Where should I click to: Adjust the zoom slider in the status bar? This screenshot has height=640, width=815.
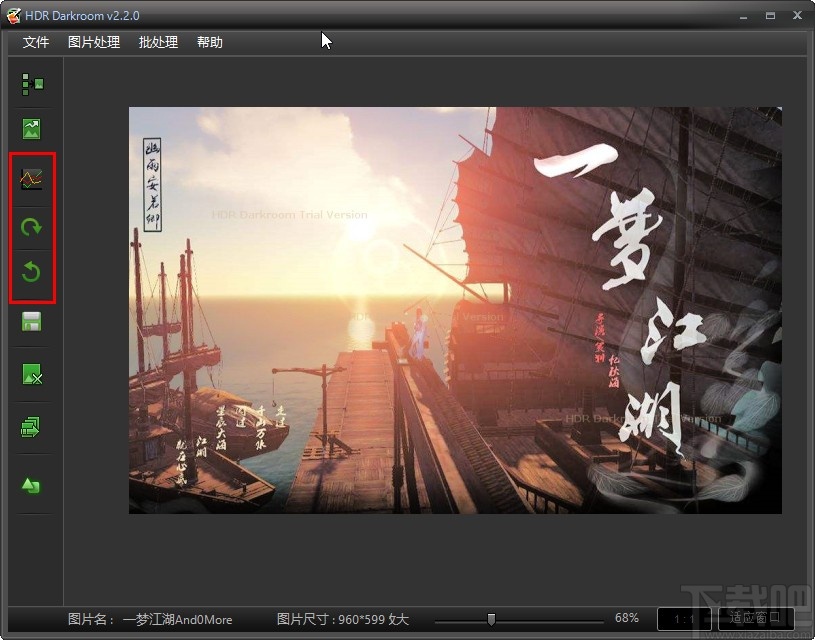(x=492, y=619)
